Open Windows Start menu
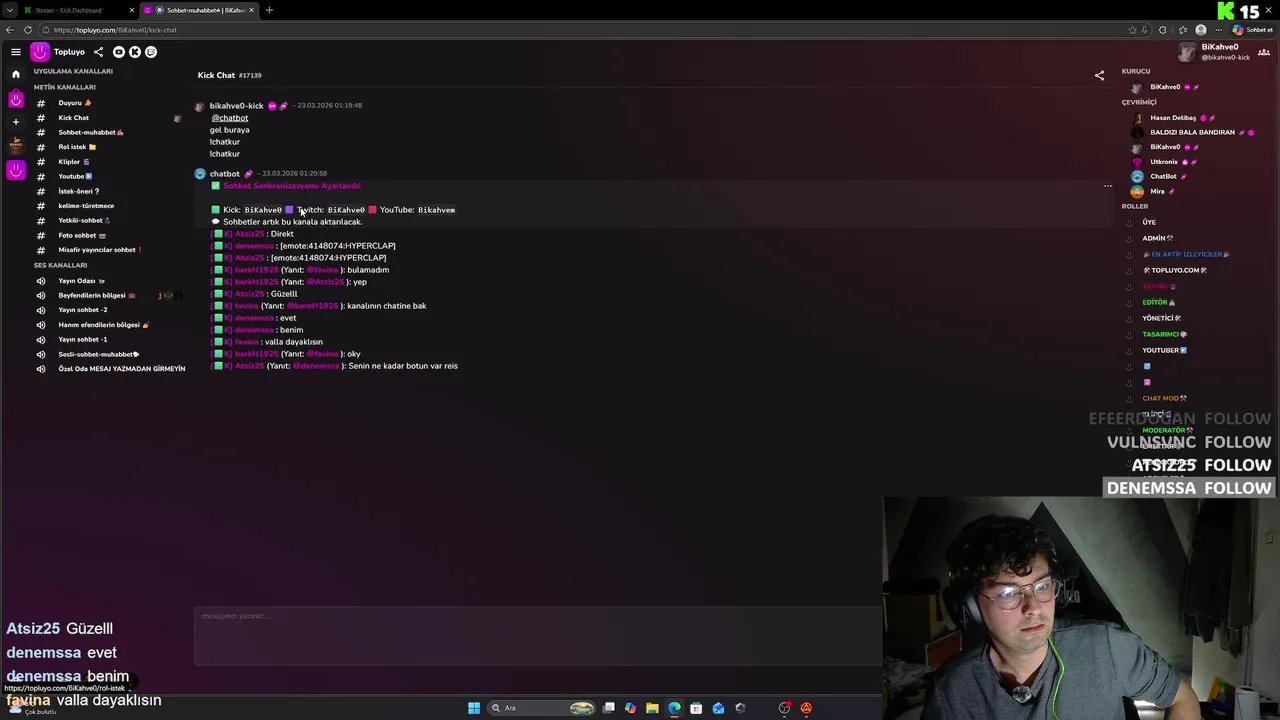 coord(474,708)
